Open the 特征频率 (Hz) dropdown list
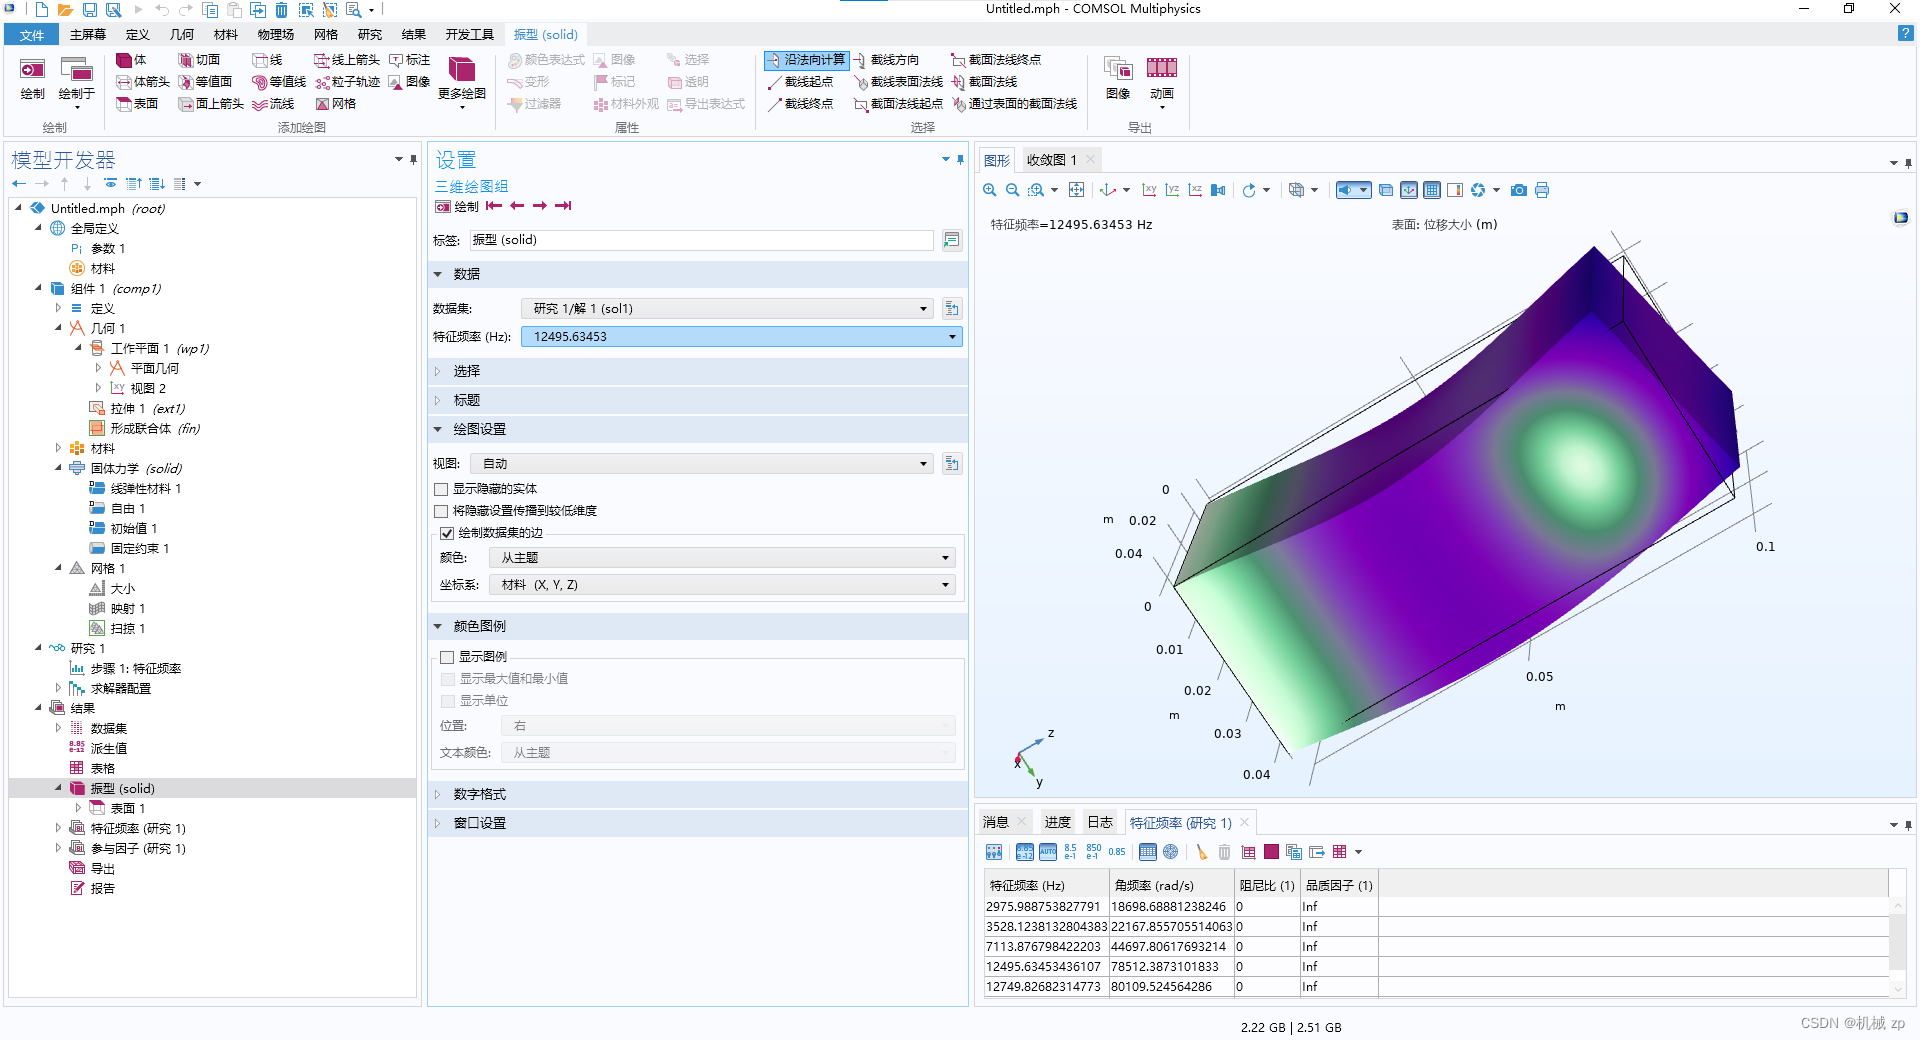 951,337
